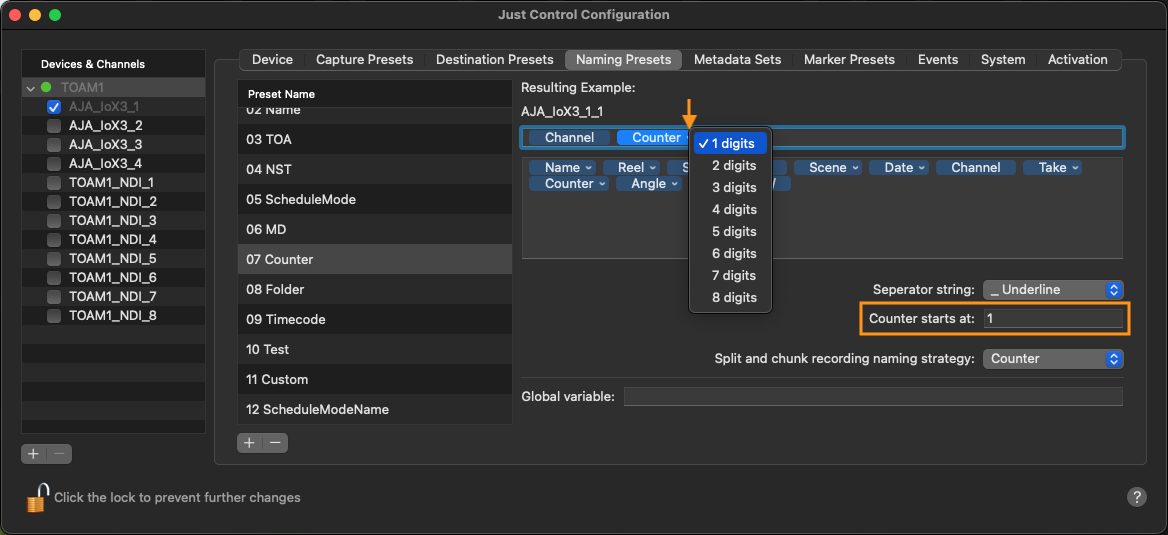Switch to the Capture Presets tab
The image size is (1168, 535).
tap(364, 60)
